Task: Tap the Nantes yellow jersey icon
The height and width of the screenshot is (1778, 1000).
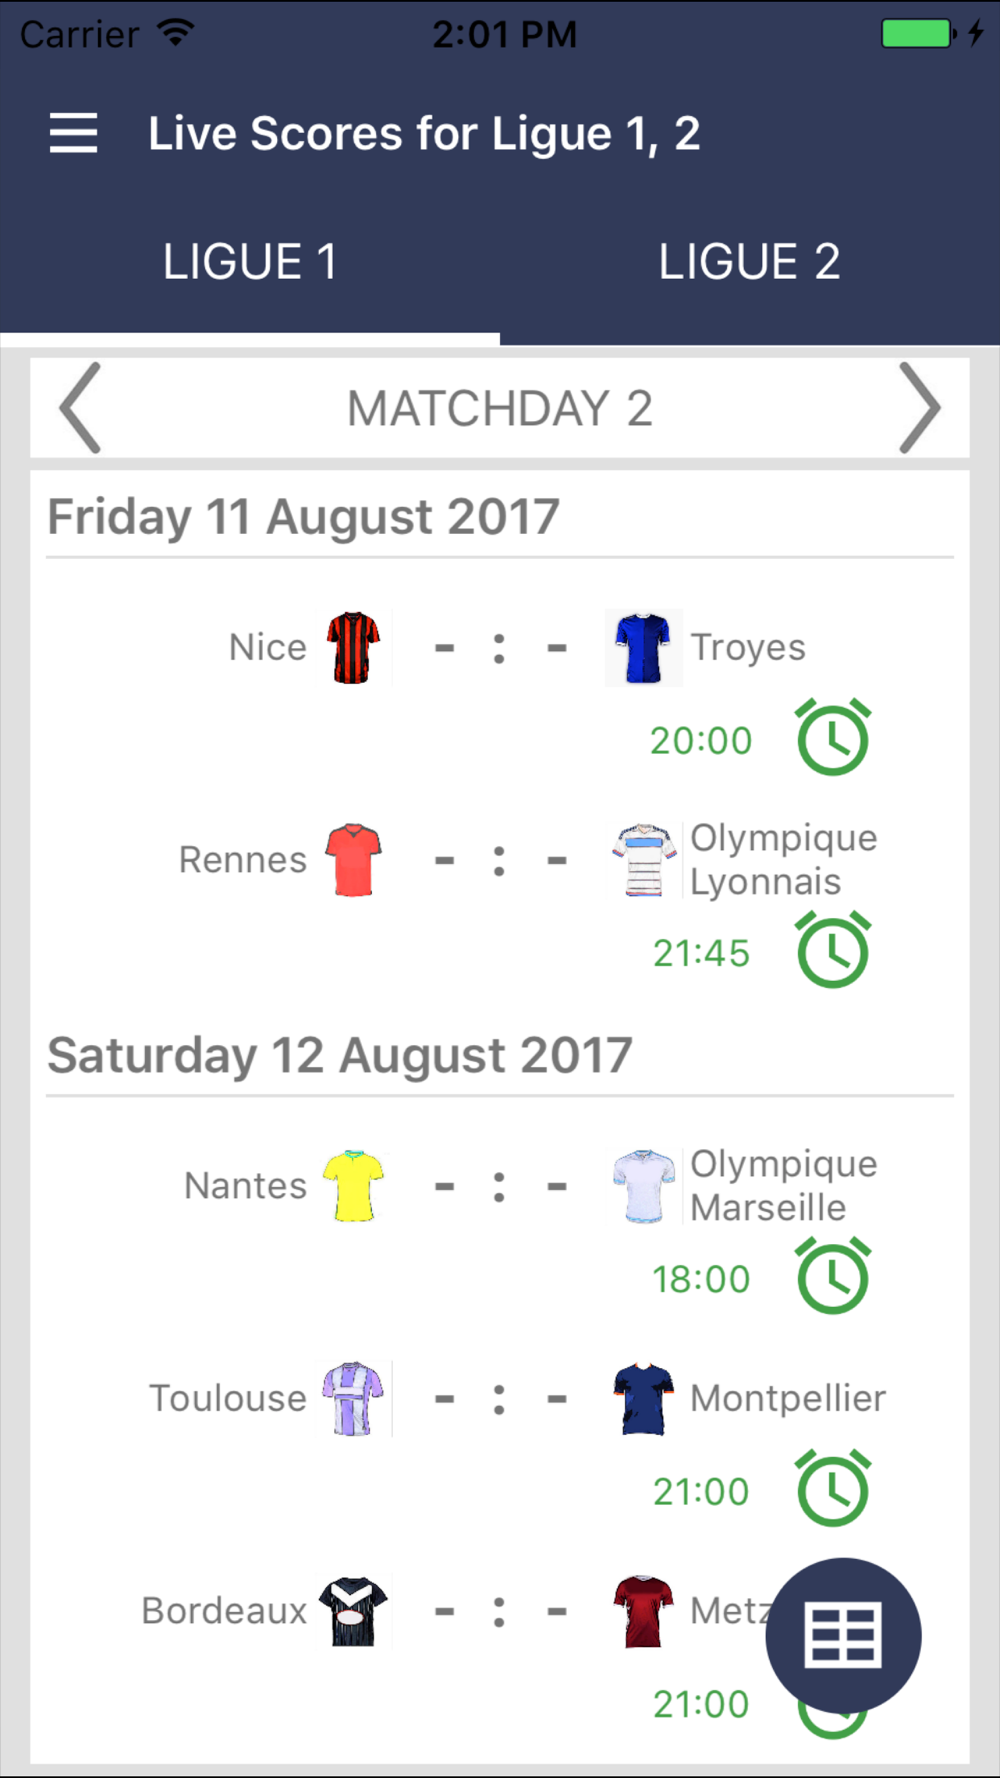Action: coord(353,1186)
